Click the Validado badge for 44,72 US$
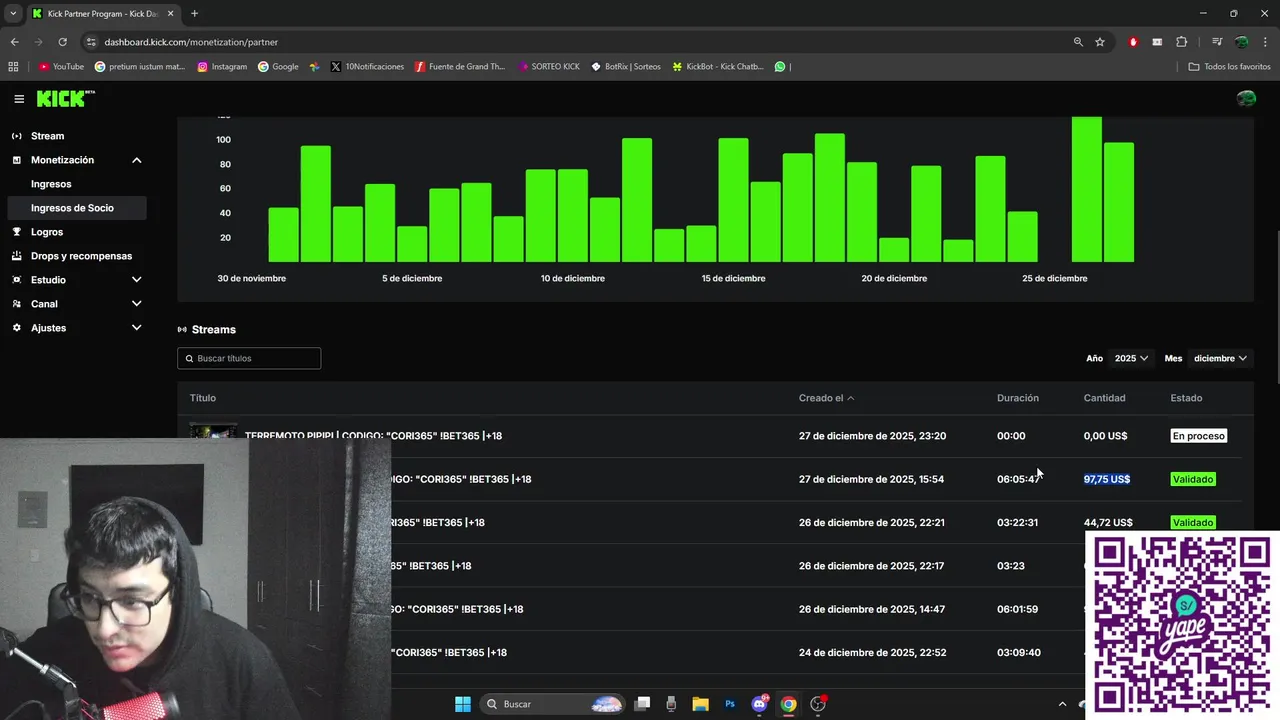This screenshot has height=720, width=1280. click(x=1193, y=522)
